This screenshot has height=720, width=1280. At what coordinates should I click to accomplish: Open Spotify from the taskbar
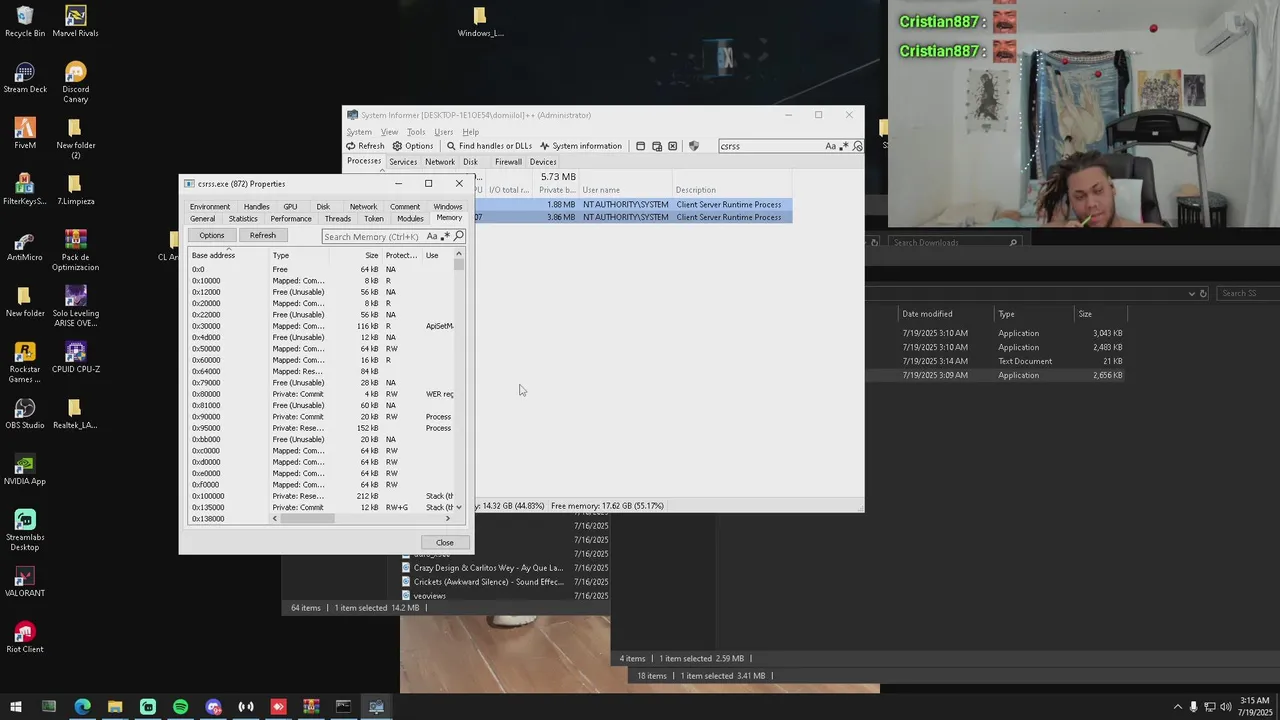(x=180, y=707)
